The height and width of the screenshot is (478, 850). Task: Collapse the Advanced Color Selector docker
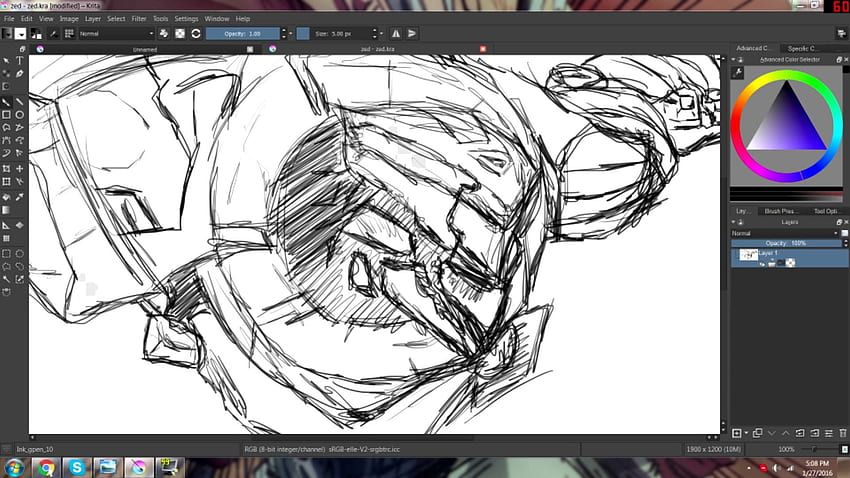[733, 60]
